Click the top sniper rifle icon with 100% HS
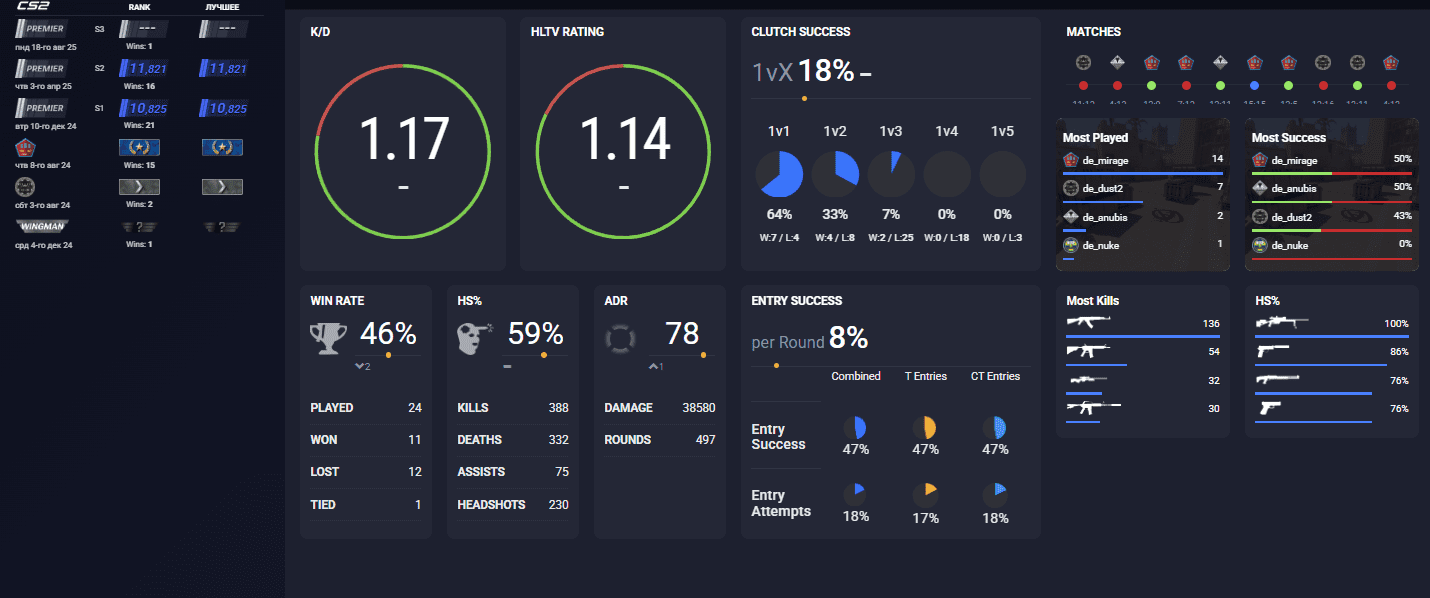The width and height of the screenshot is (1430, 598). [x=1282, y=323]
